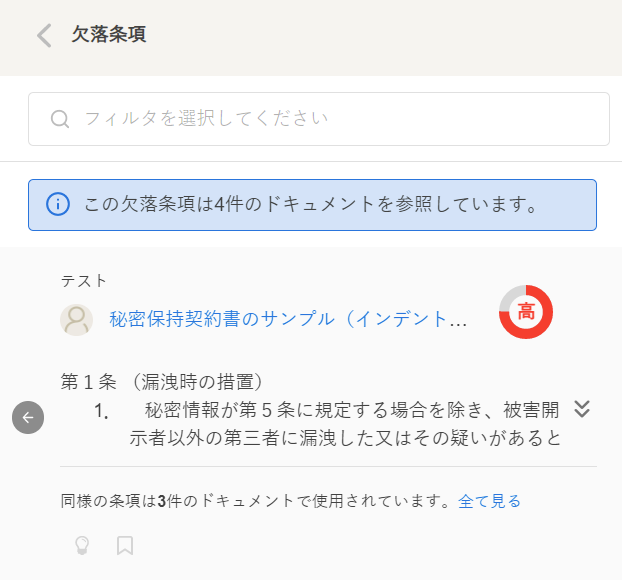Select the 第１条（漏洩時の措置）heading
The image size is (622, 580).
[x=162, y=381]
